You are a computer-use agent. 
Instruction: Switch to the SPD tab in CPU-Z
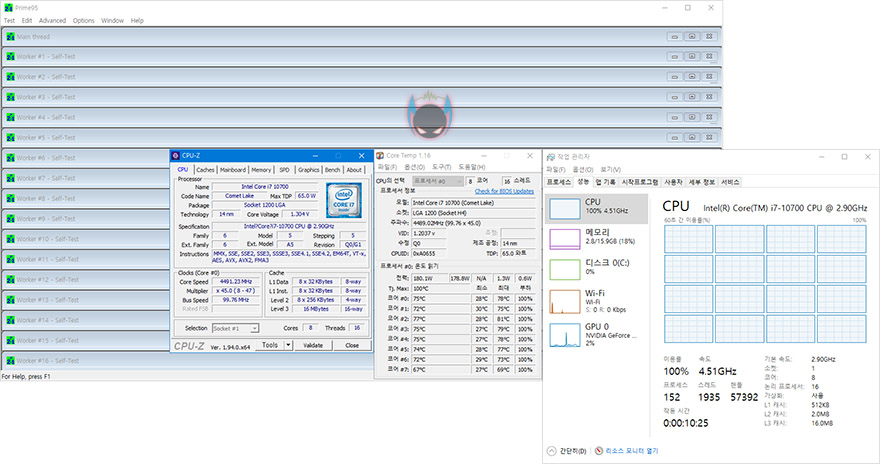pos(285,169)
